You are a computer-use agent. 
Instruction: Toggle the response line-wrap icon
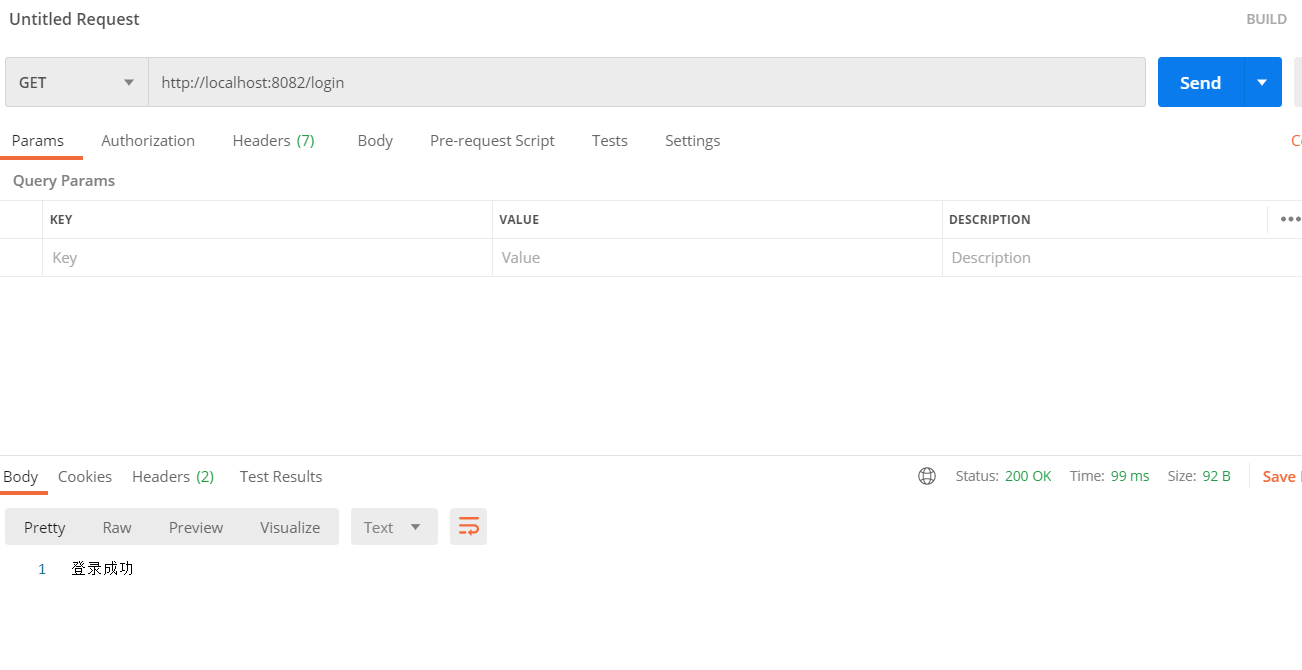pos(468,527)
